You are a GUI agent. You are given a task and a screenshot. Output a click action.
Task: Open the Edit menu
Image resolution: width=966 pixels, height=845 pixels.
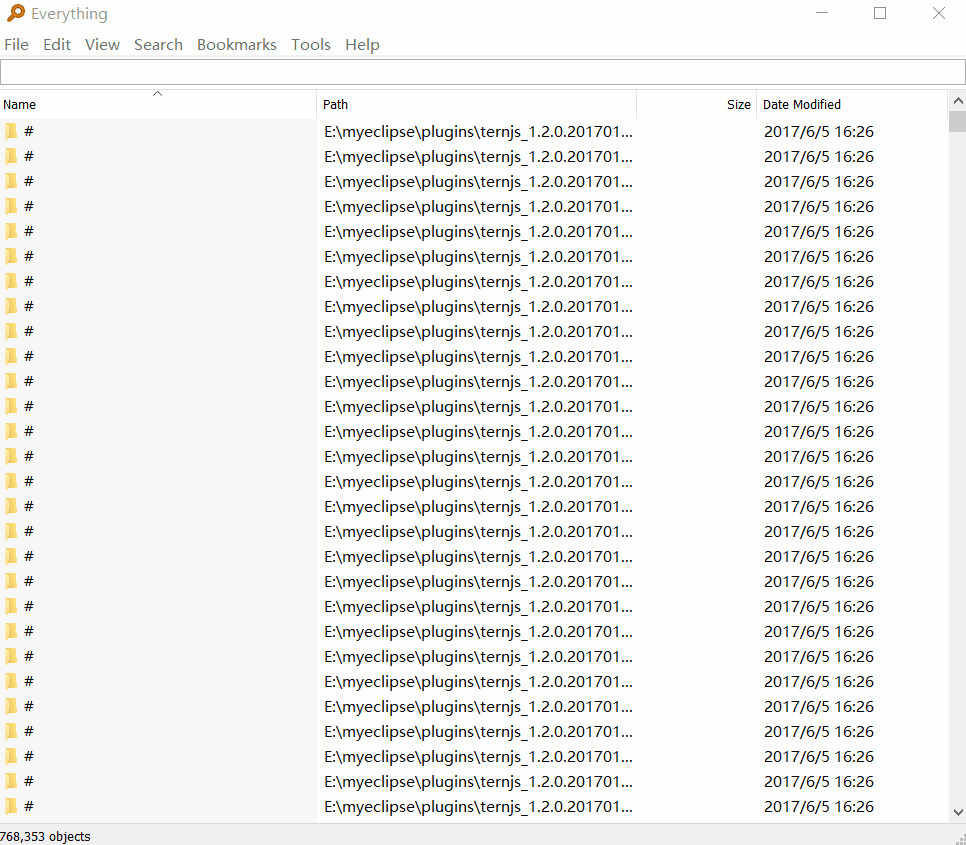click(57, 44)
